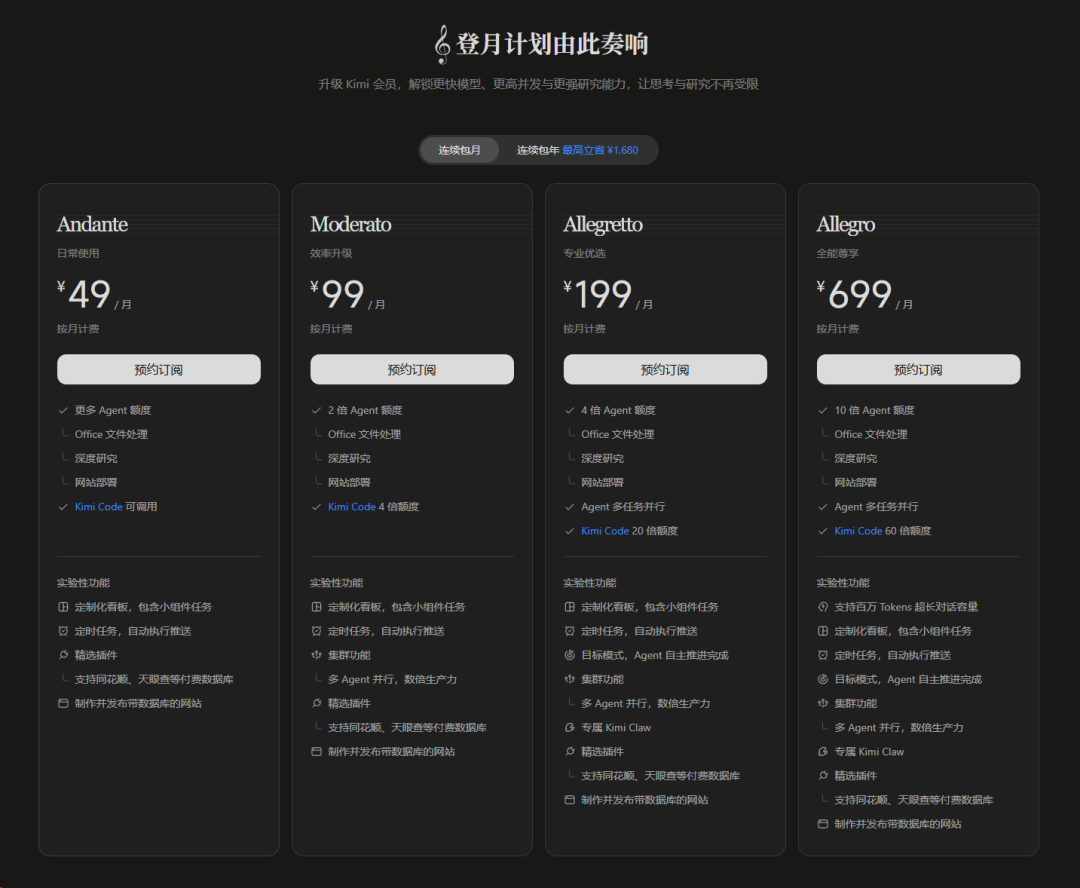Click plugin icon beside 精选插件 in Andante

pyautogui.click(x=63, y=655)
